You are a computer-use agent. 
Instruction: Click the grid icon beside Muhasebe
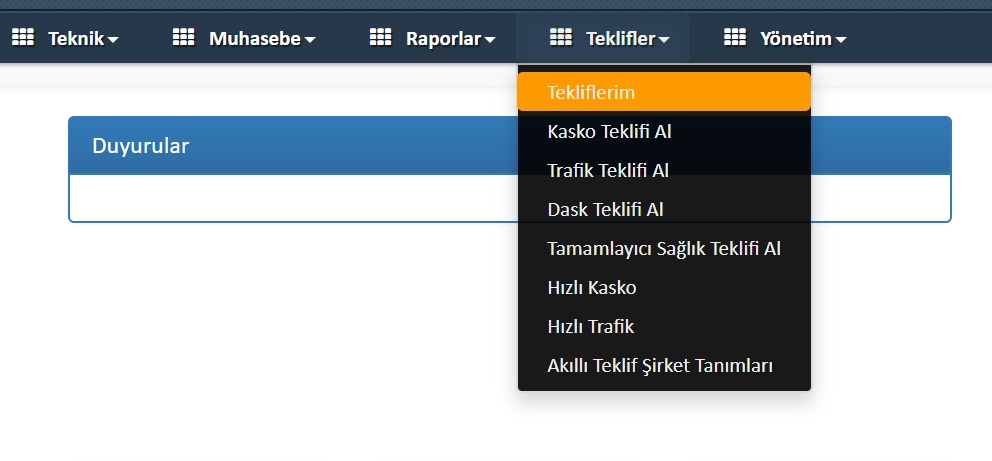coord(183,38)
